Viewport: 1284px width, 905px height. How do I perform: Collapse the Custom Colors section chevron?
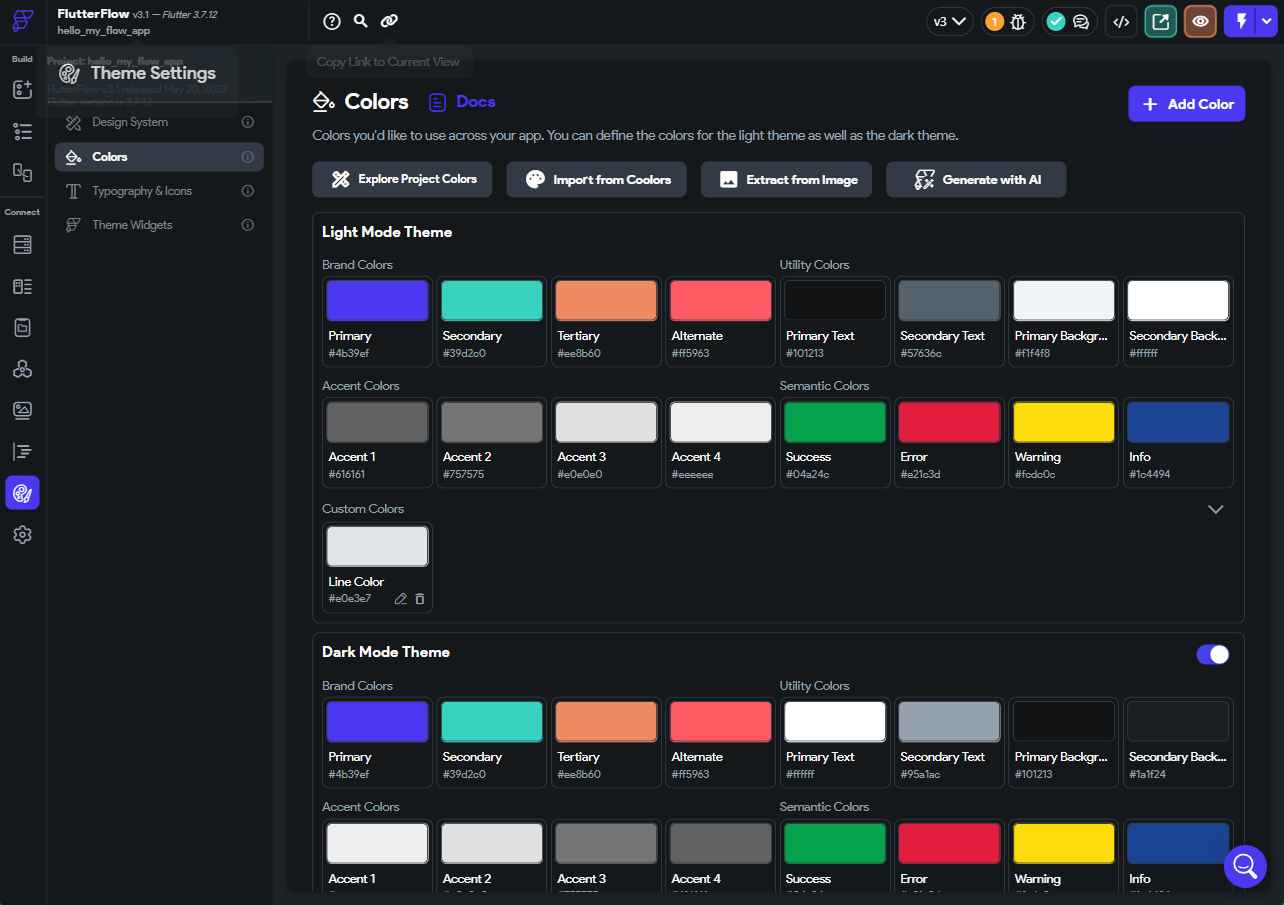(x=1215, y=509)
